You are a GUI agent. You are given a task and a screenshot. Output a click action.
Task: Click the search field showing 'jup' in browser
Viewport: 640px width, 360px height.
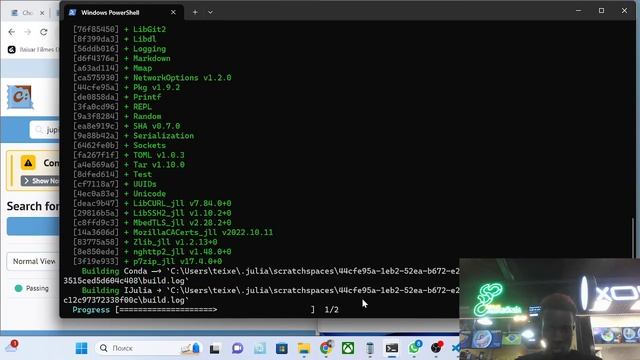pyautogui.click(x=45, y=130)
